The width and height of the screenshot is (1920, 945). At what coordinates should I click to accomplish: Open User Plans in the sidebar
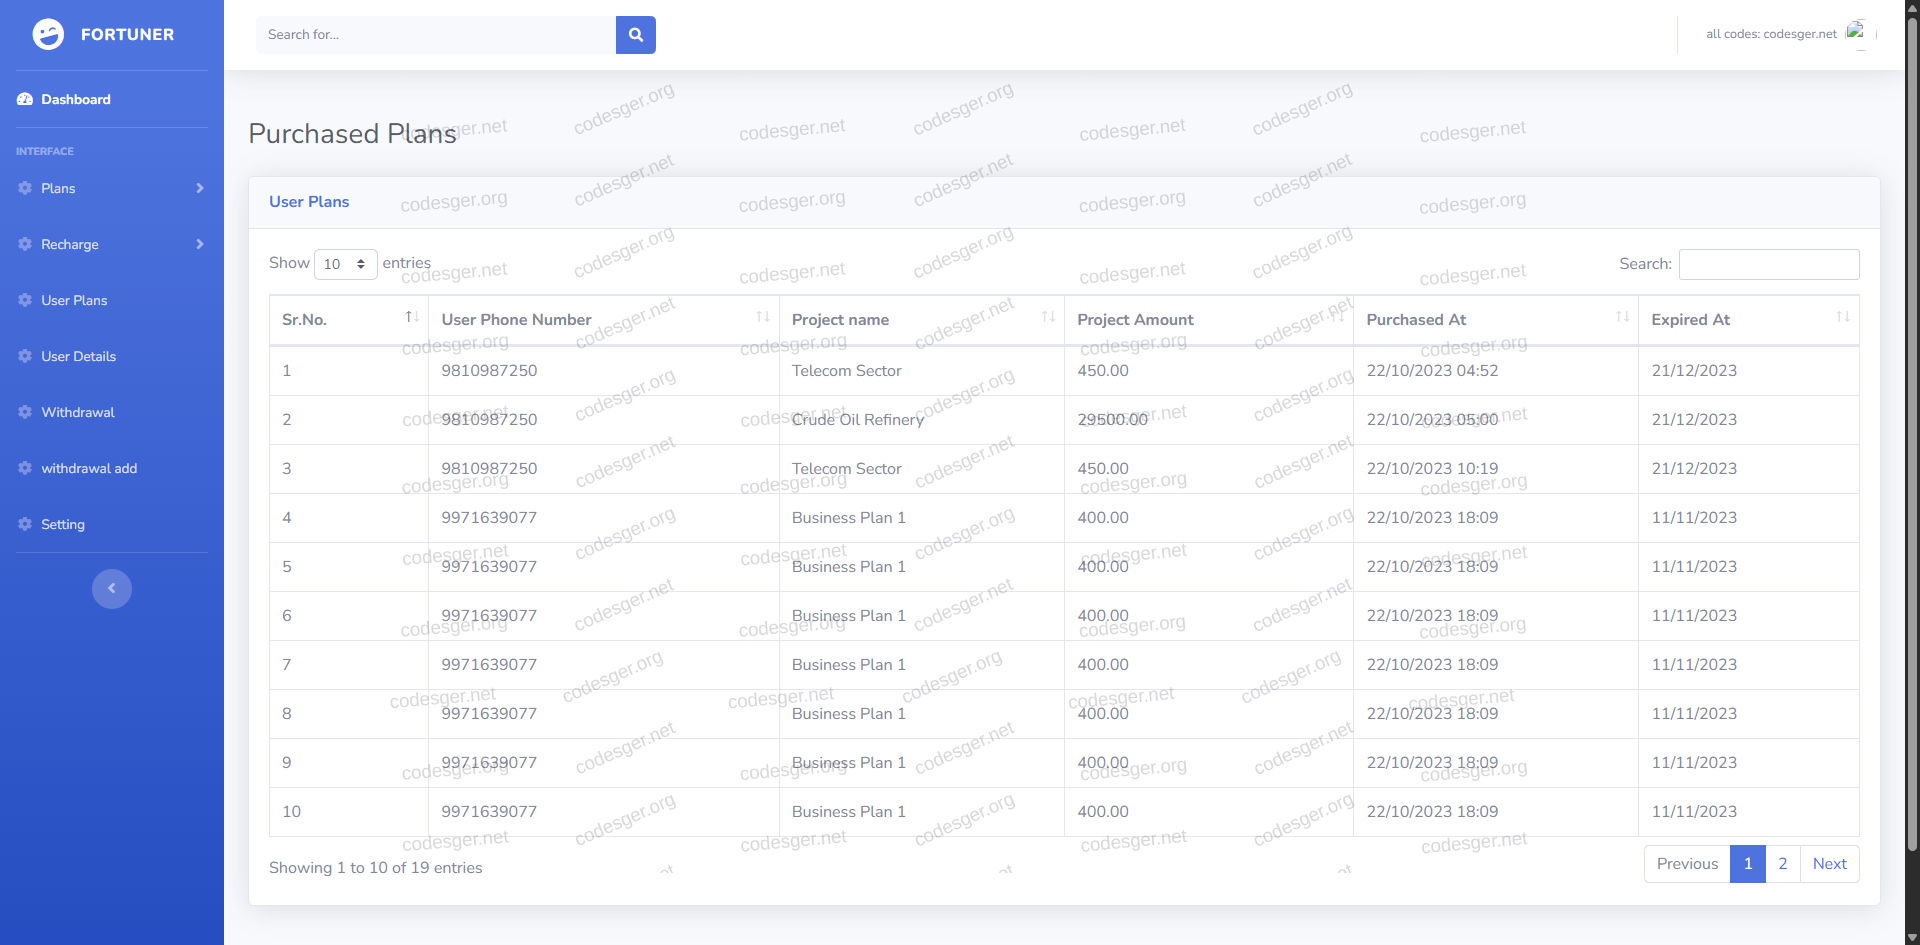(74, 300)
